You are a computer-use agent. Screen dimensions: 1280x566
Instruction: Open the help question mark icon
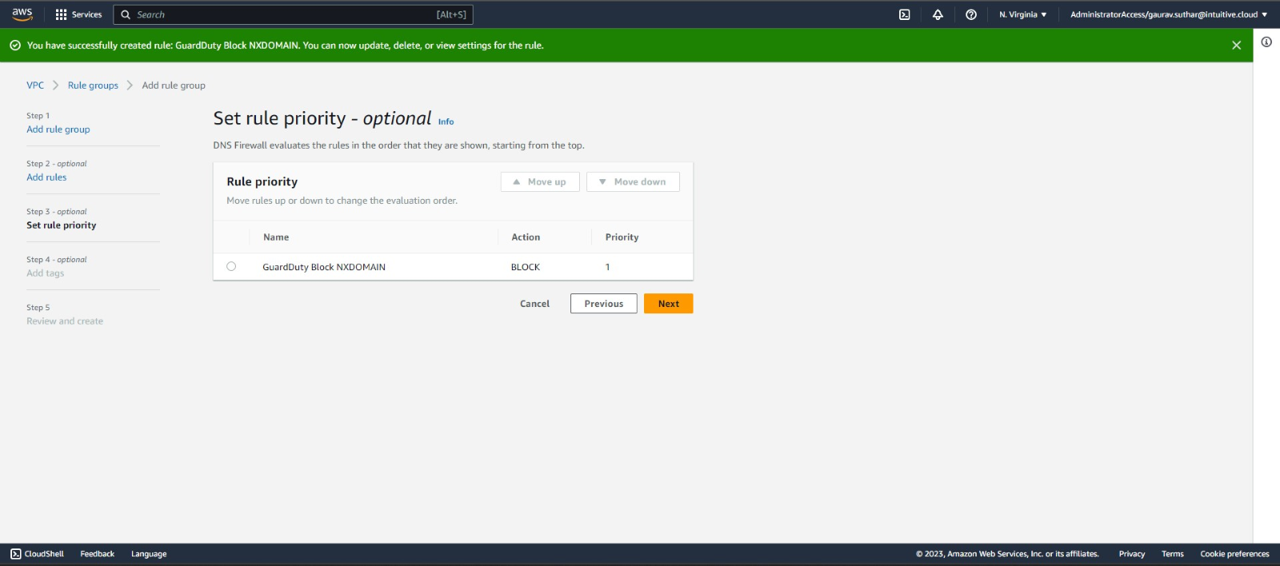(971, 15)
